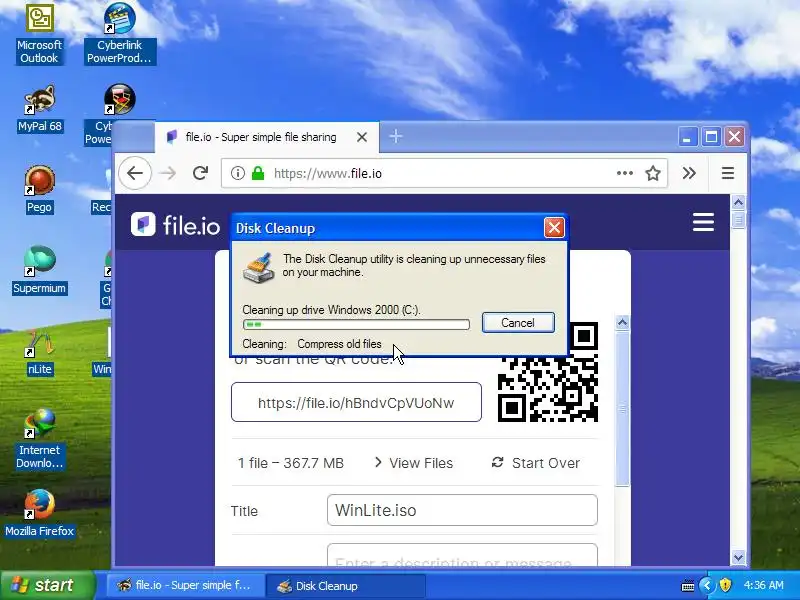The image size is (800, 600).
Task: Go back in the browser
Action: point(135,173)
